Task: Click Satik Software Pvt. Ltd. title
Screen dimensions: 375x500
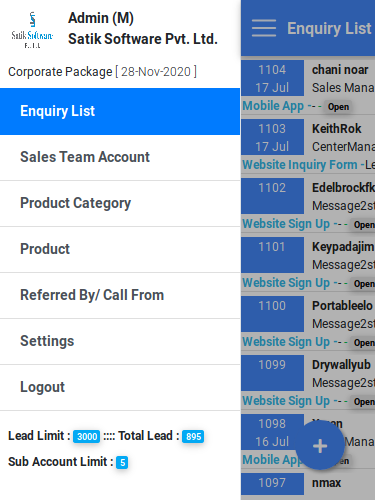Action: (143, 39)
